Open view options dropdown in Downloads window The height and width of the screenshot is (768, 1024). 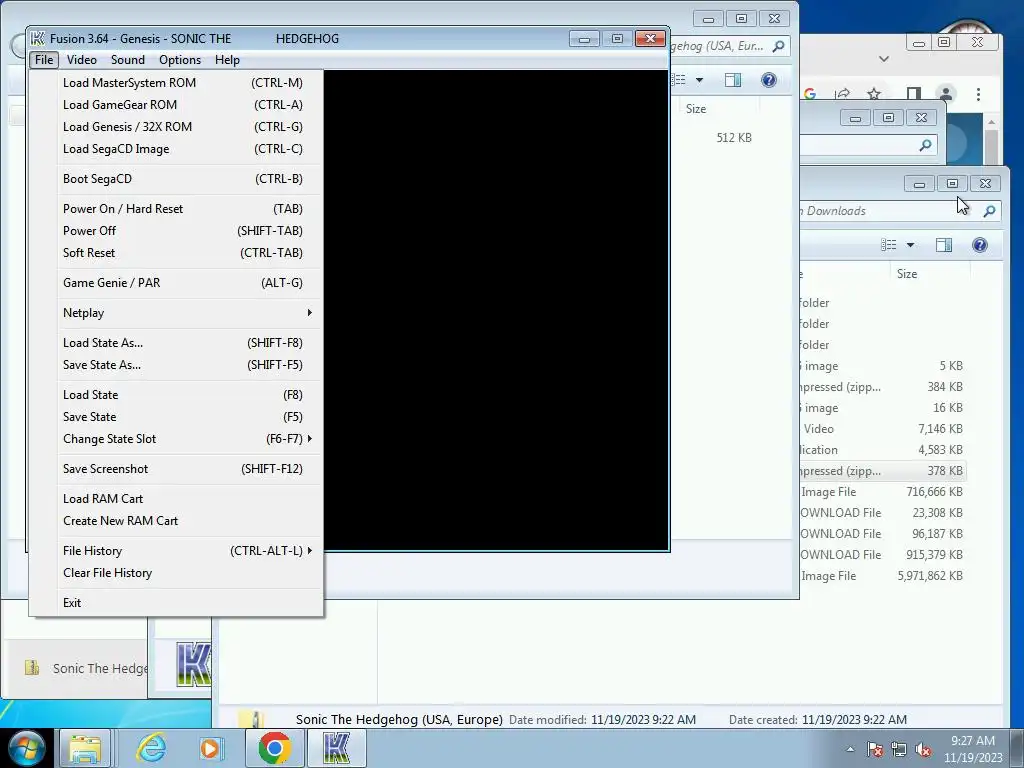click(910, 245)
